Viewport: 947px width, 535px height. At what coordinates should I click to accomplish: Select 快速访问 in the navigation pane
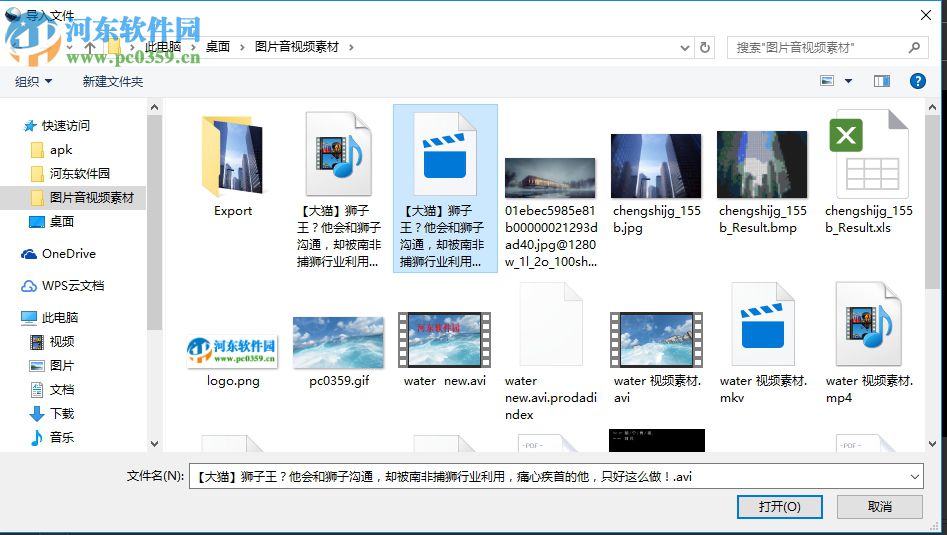pos(65,126)
